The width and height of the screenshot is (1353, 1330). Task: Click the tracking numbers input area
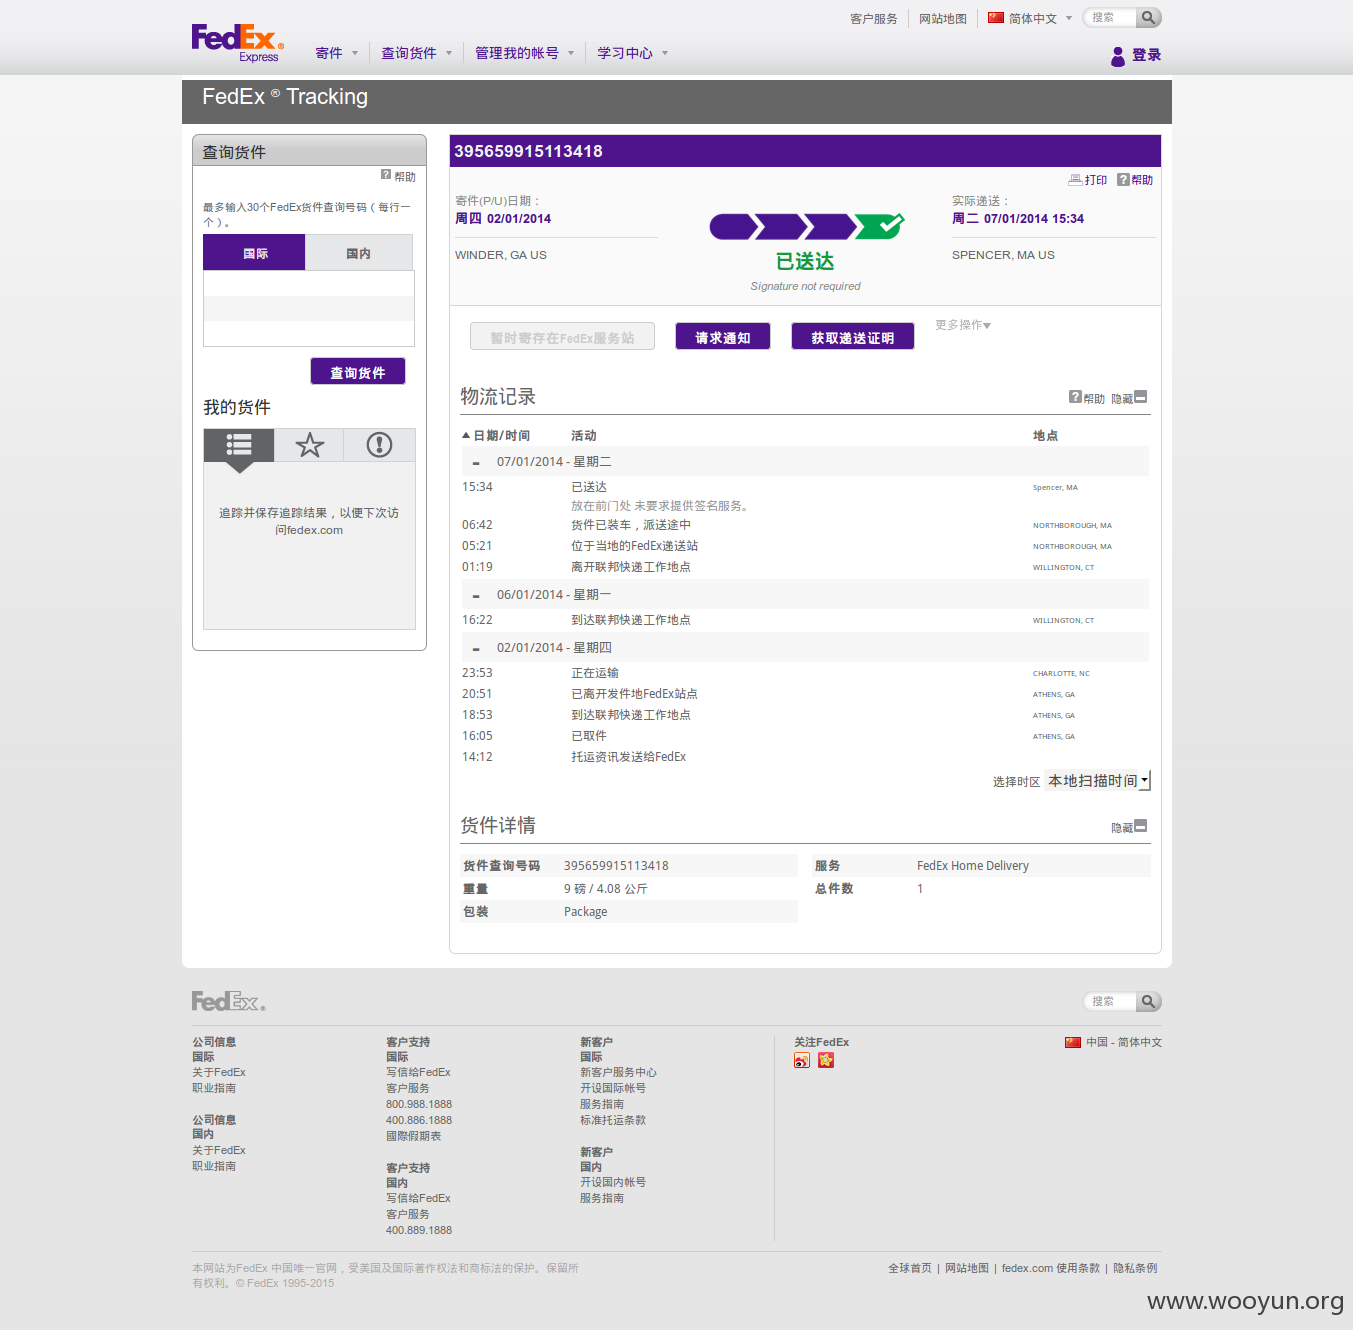coord(309,309)
